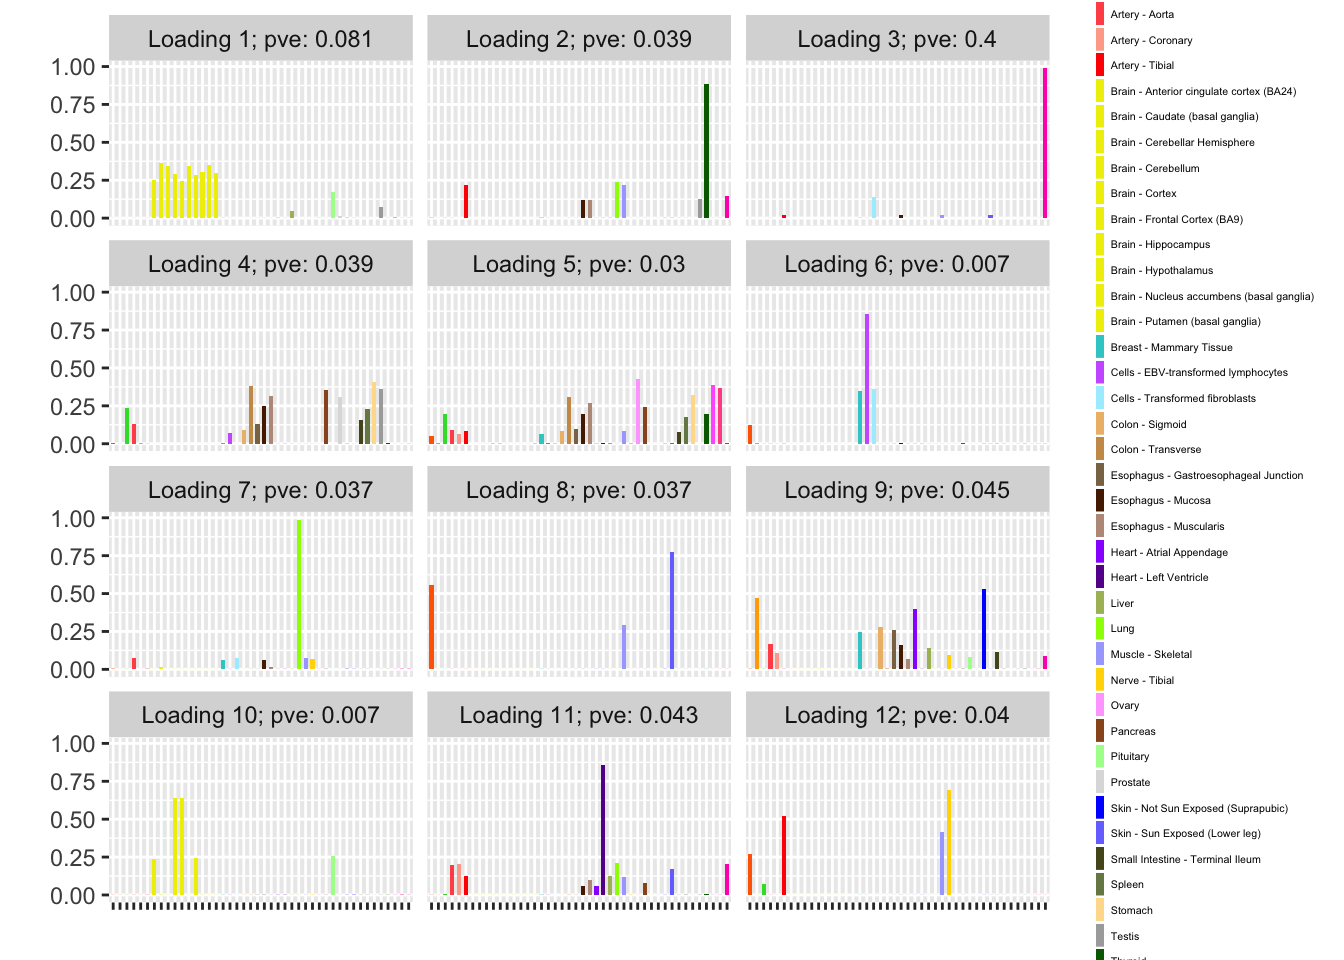The height and width of the screenshot is (960, 1344).
Task: Click the dark green bar in Loading 2
Action: click(x=706, y=151)
